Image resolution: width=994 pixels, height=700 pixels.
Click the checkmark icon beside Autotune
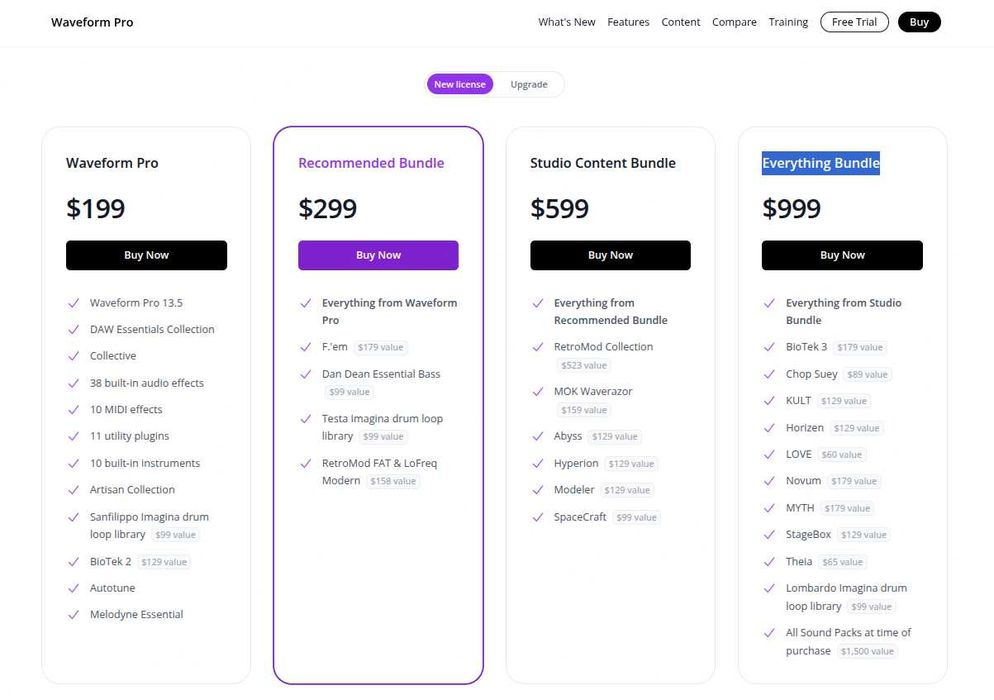73,589
